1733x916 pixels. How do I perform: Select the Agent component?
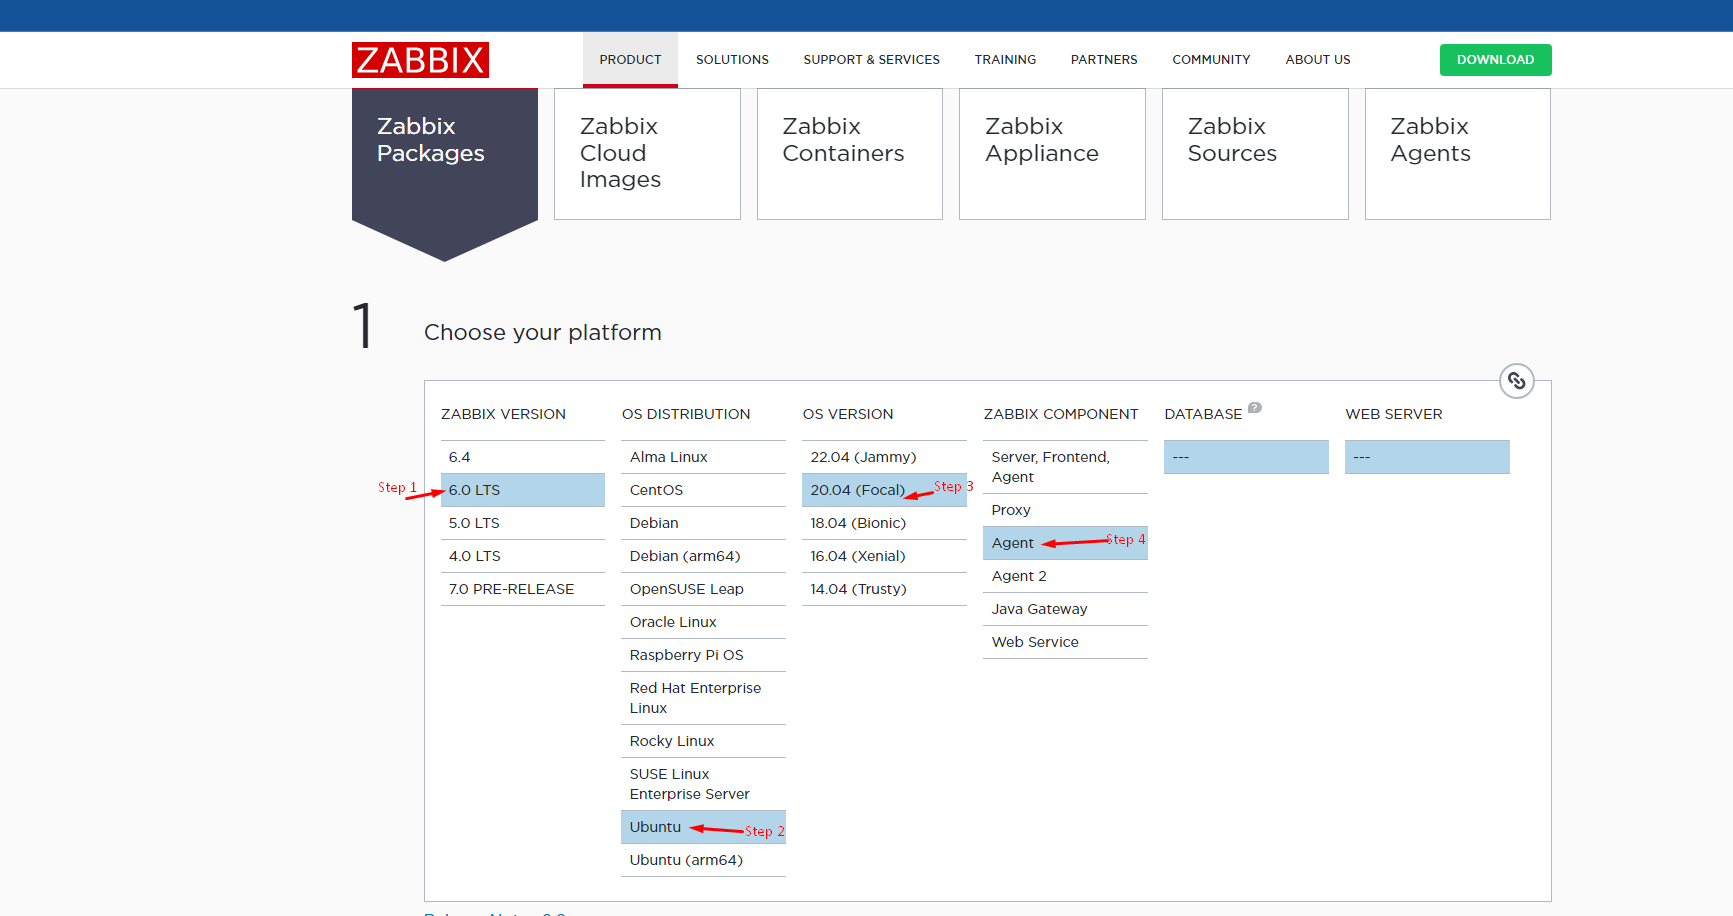coord(1065,543)
